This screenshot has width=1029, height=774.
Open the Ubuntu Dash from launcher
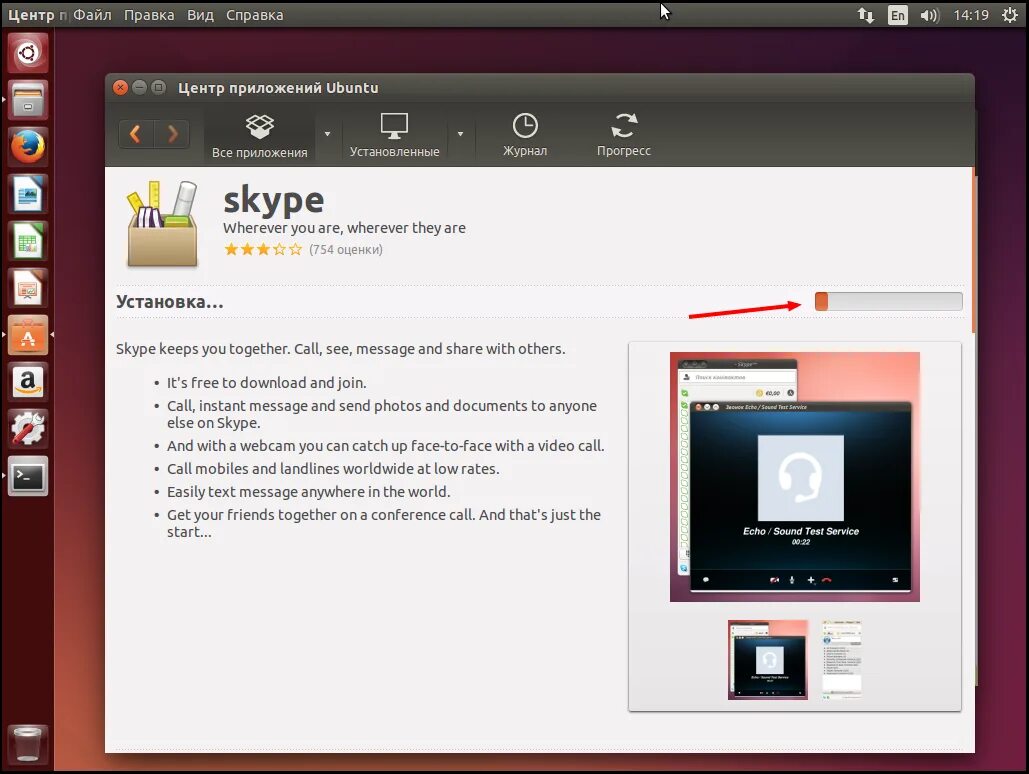[28, 53]
